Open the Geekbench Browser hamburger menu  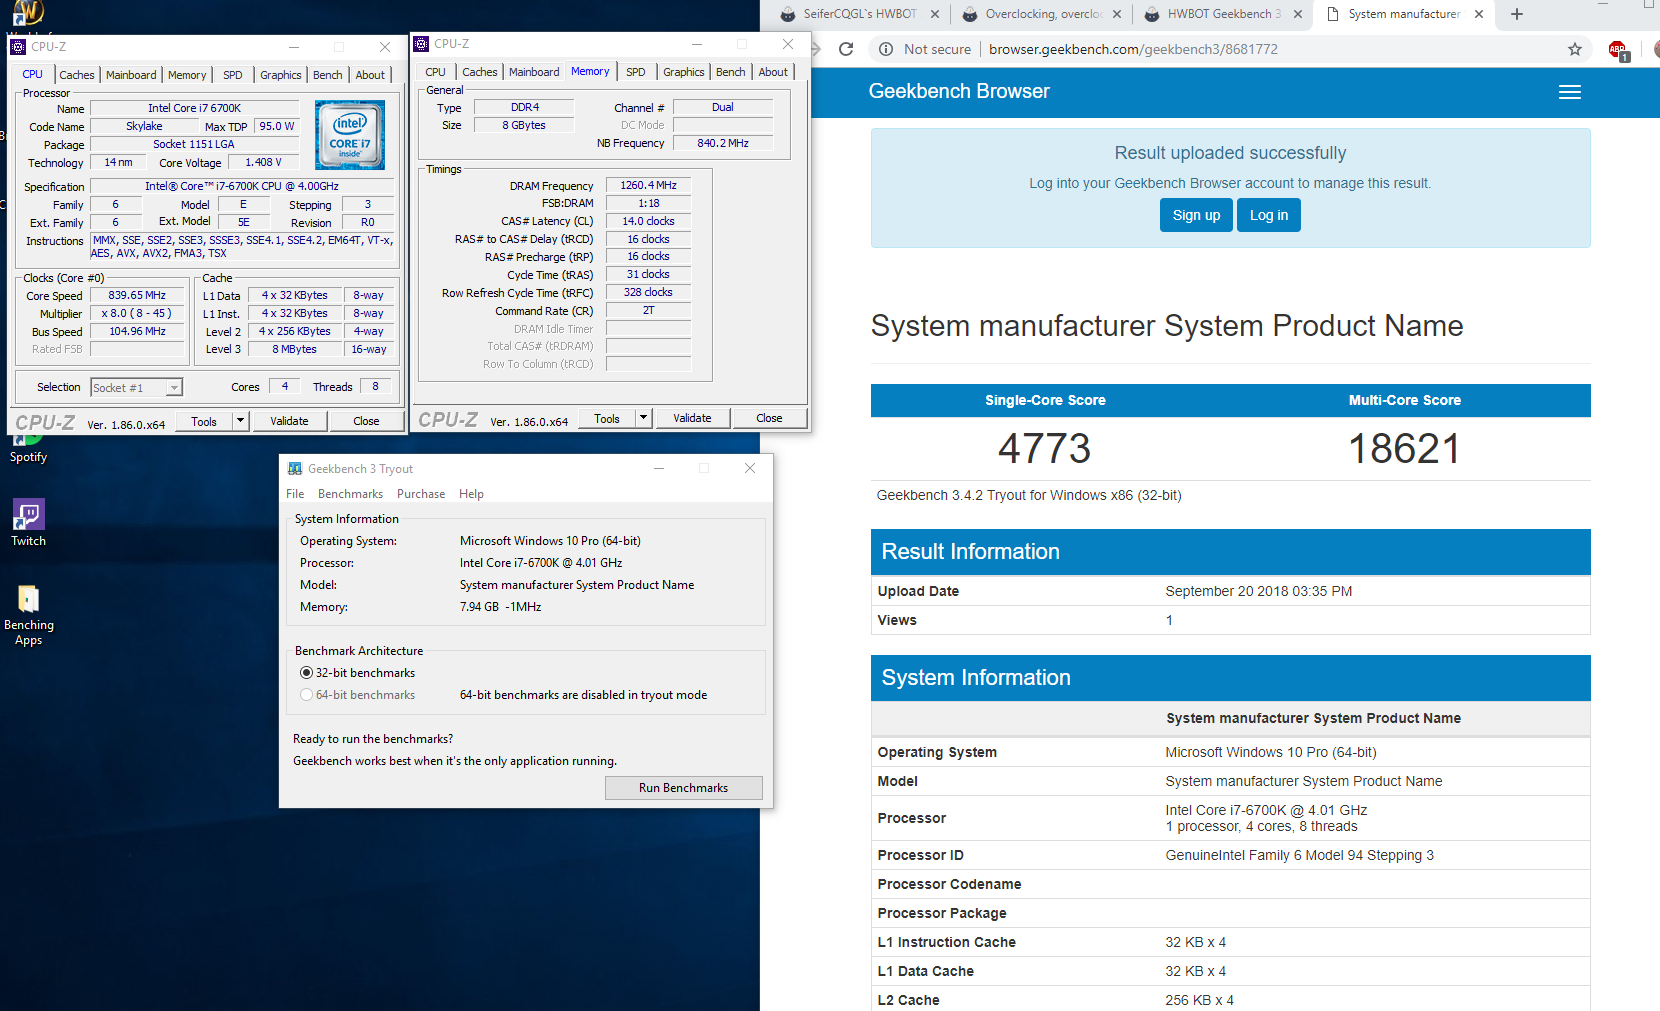[x=1570, y=92]
